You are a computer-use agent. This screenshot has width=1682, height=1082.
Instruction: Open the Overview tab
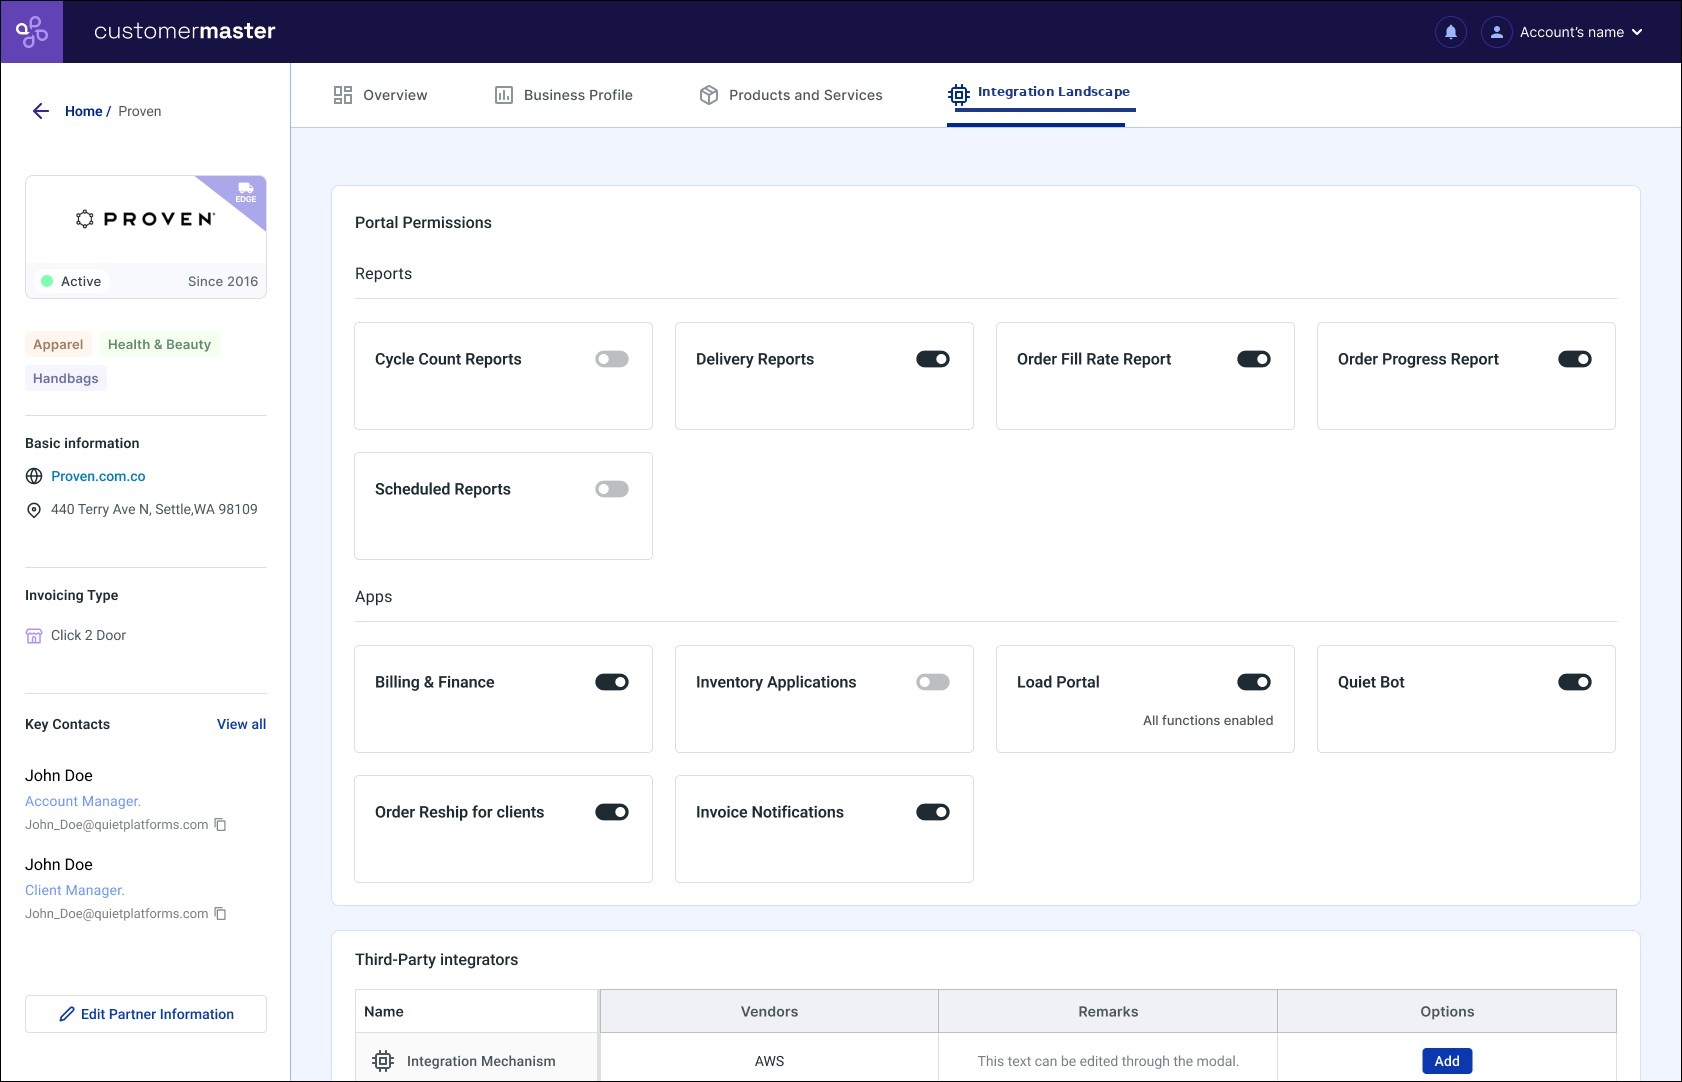click(x=380, y=95)
